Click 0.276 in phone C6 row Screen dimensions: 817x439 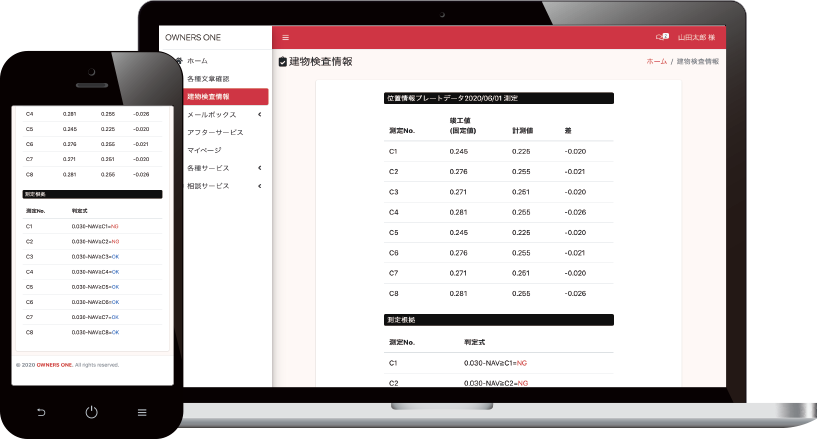coord(69,144)
